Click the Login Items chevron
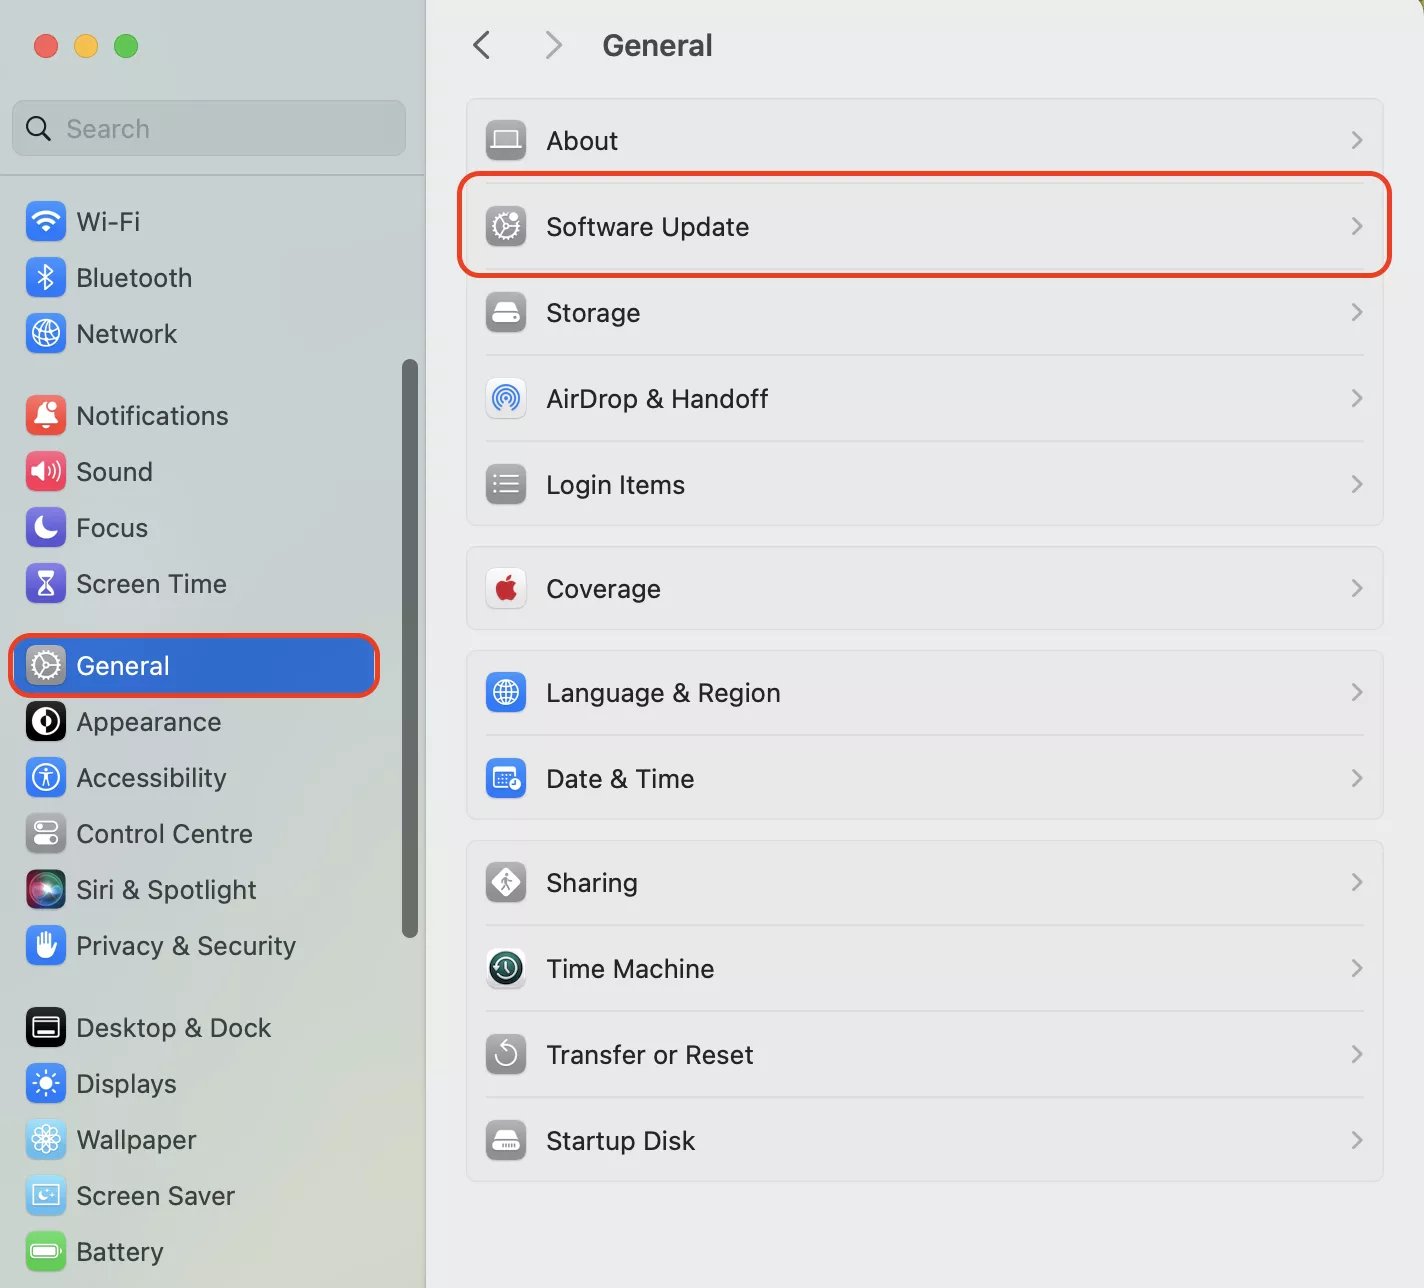 (1357, 484)
